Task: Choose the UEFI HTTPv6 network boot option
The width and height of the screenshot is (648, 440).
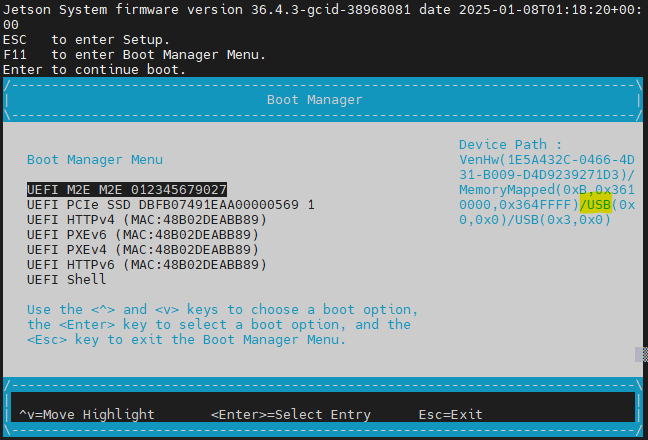Action: (x=147, y=264)
